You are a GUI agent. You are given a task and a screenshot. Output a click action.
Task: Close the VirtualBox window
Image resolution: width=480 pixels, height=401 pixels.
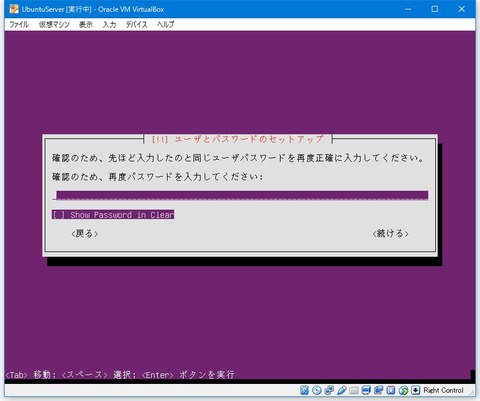(x=462, y=9)
